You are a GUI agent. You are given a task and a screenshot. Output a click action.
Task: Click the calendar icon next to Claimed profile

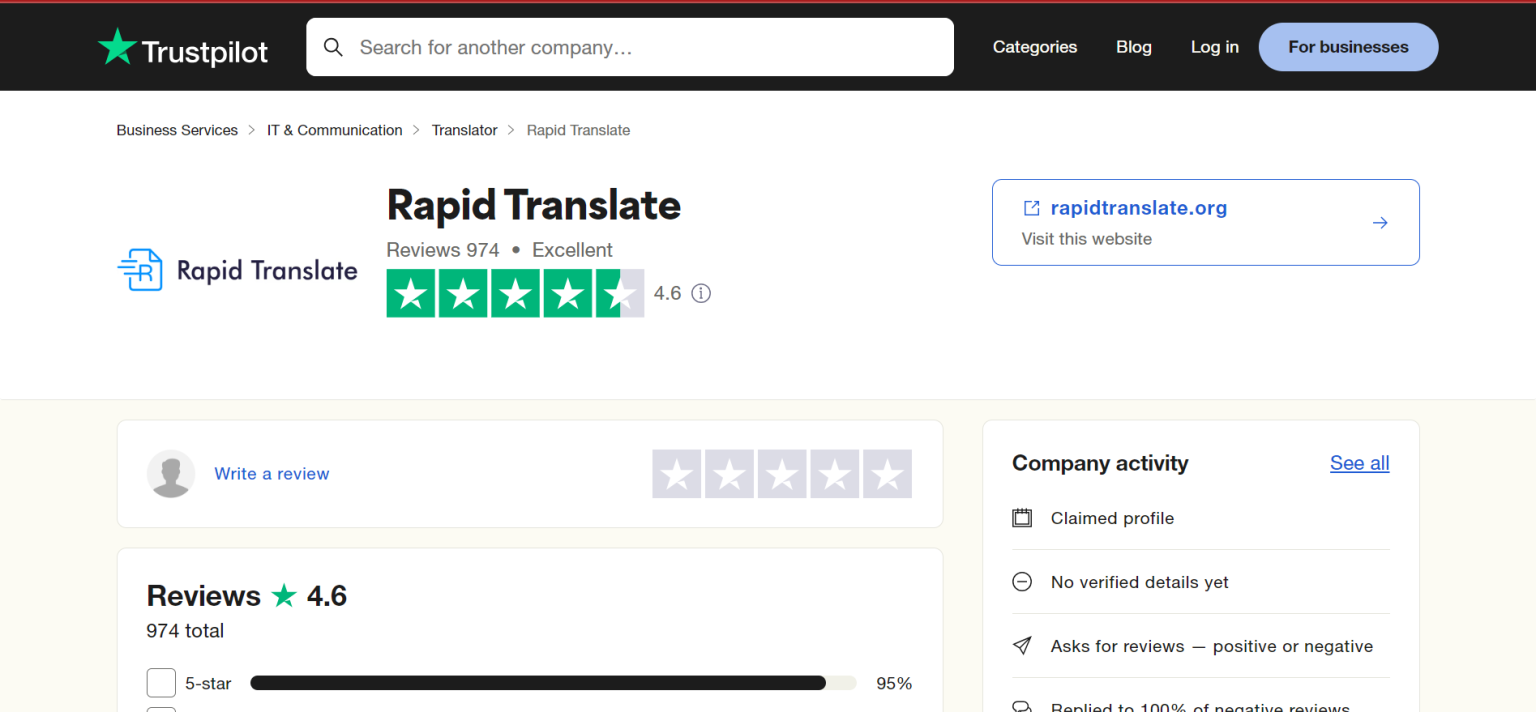pyautogui.click(x=1021, y=517)
